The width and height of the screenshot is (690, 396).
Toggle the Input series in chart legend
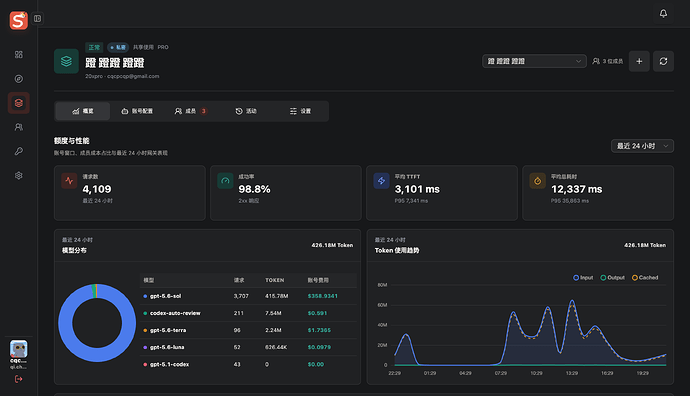(x=583, y=278)
